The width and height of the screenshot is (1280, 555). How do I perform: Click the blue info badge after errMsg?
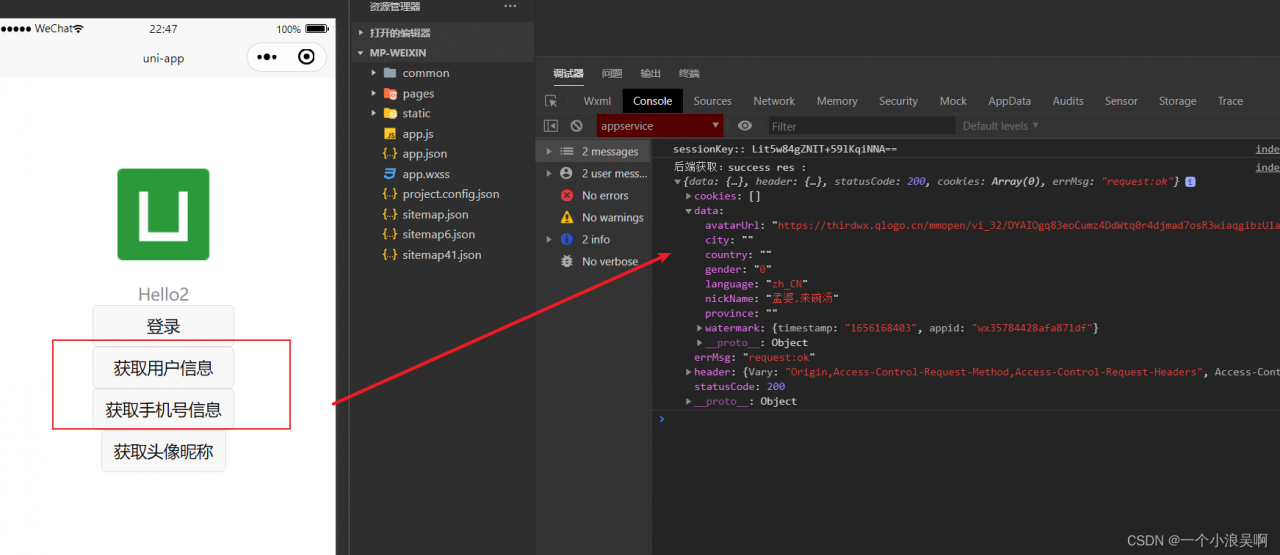pyautogui.click(x=1191, y=182)
